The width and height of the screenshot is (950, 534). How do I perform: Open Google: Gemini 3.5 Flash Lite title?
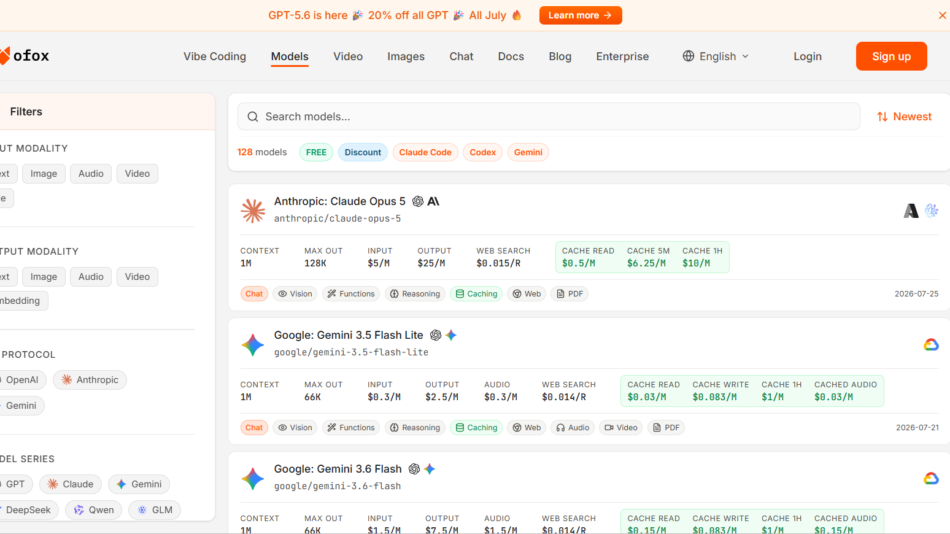[x=348, y=335]
